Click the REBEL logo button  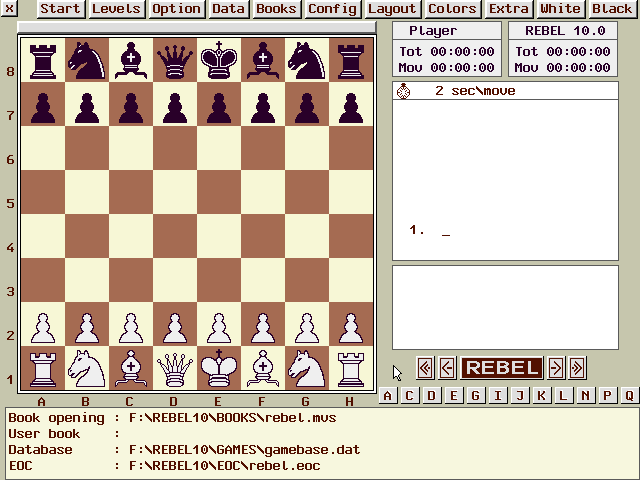click(x=502, y=368)
